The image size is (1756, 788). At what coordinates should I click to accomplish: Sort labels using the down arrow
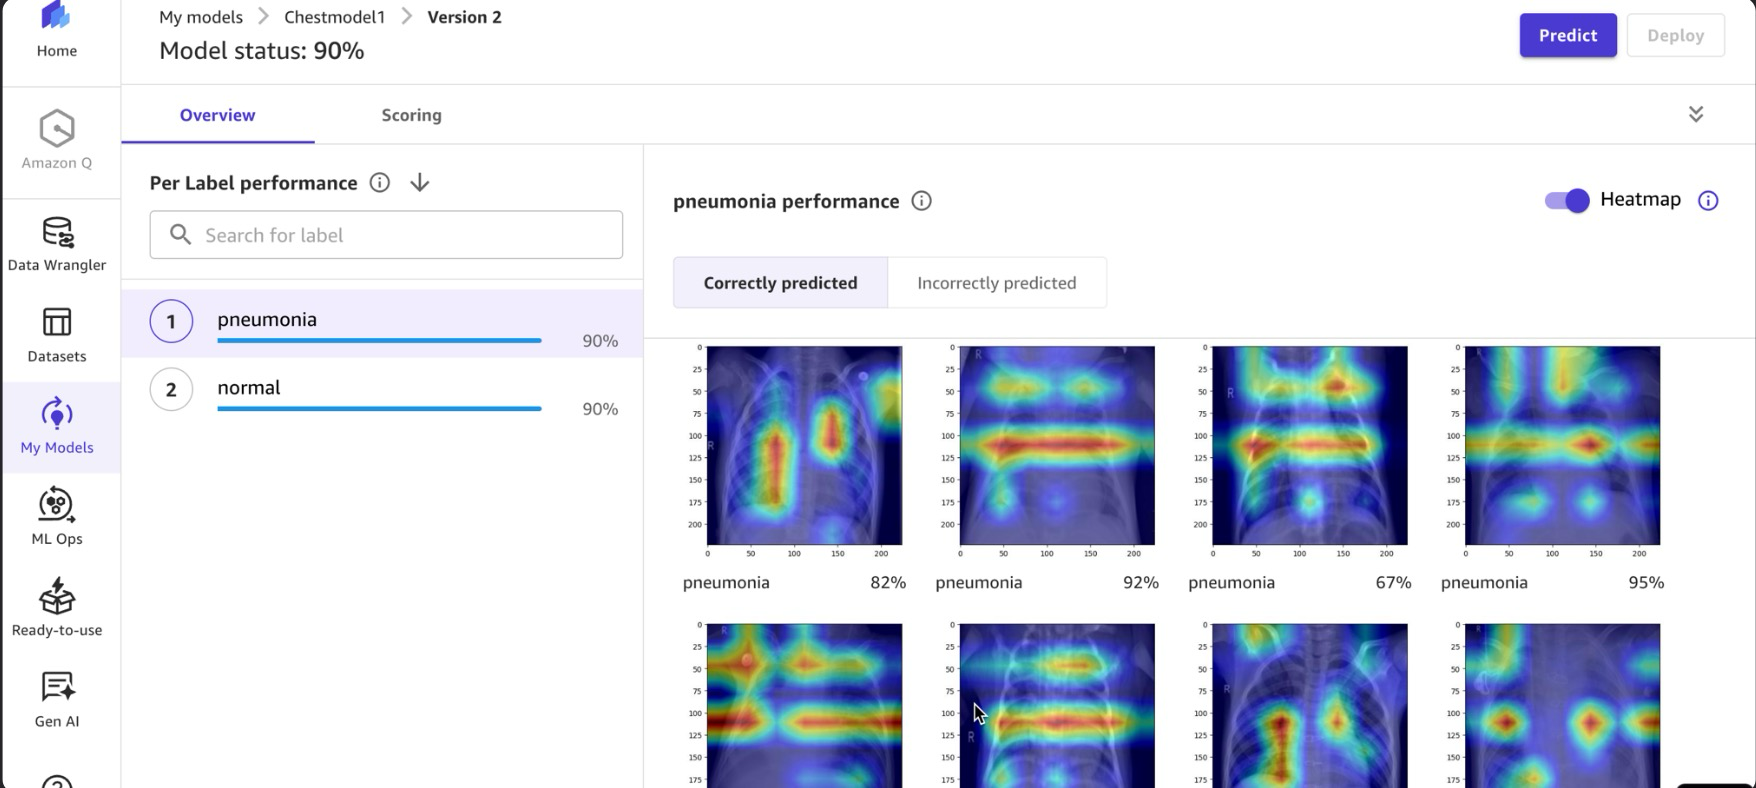pos(420,183)
